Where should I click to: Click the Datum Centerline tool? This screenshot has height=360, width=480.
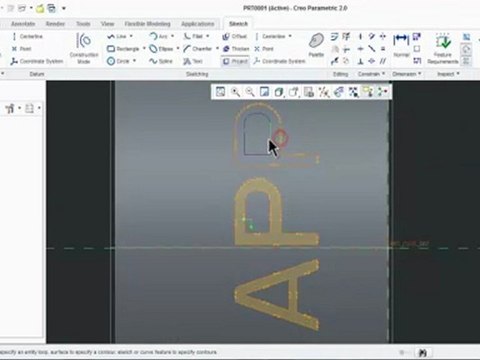(27, 36)
